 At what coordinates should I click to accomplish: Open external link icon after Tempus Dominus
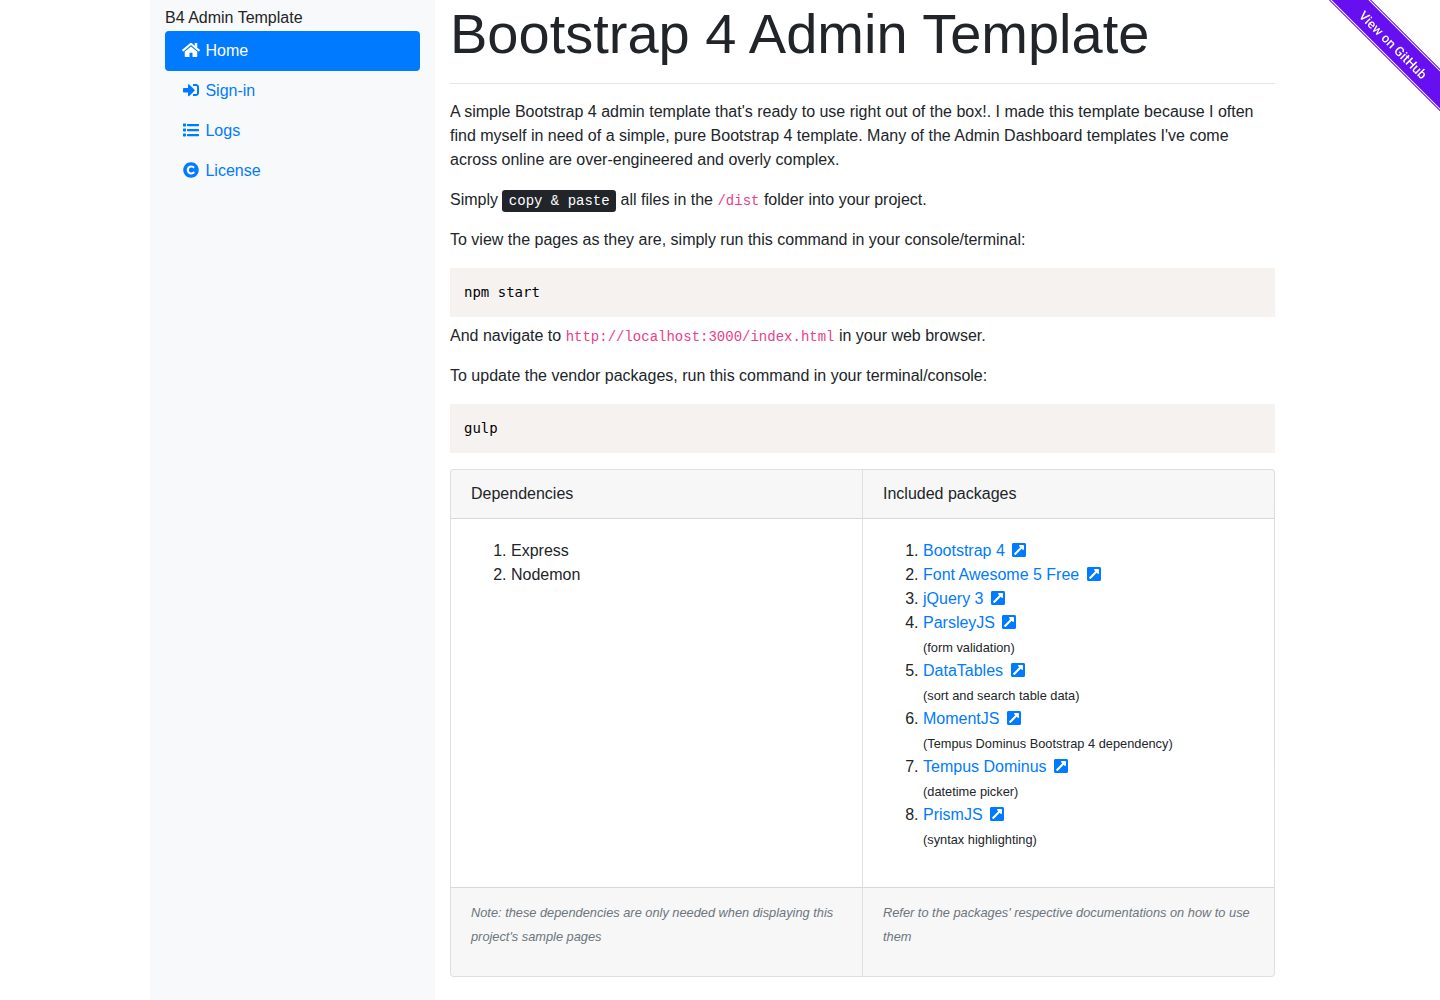coord(1060,766)
